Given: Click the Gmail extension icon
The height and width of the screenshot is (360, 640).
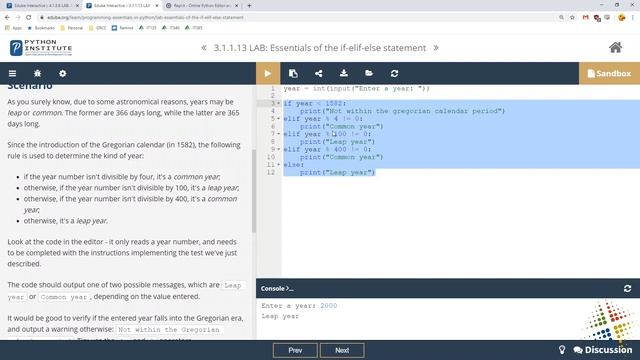Looking at the screenshot, I should pos(586,18).
